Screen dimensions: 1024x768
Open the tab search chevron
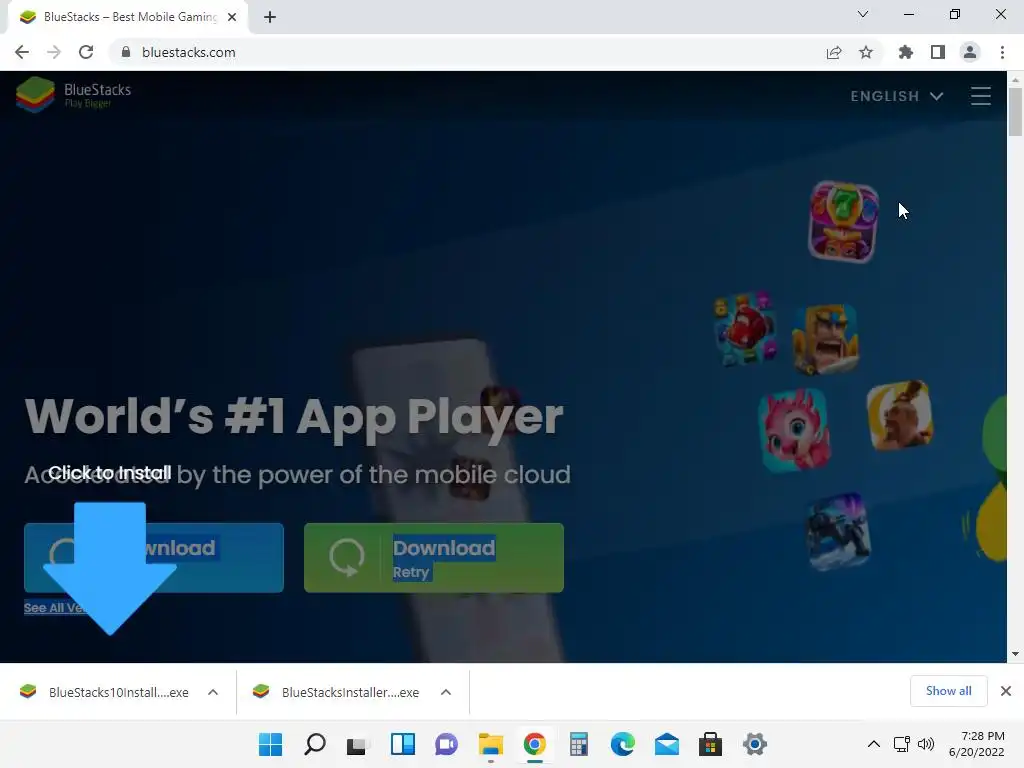[x=863, y=14]
